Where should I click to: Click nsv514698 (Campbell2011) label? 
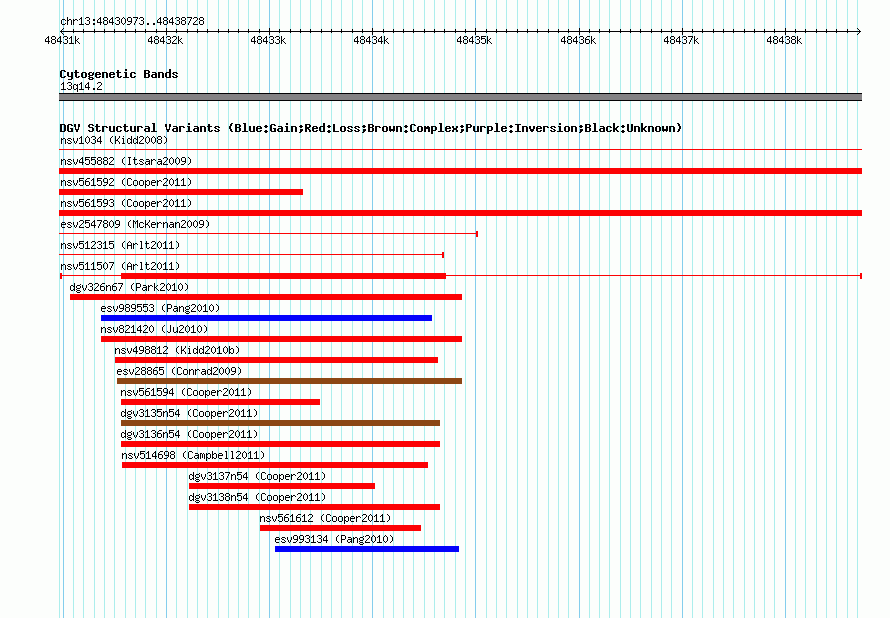tap(193, 455)
